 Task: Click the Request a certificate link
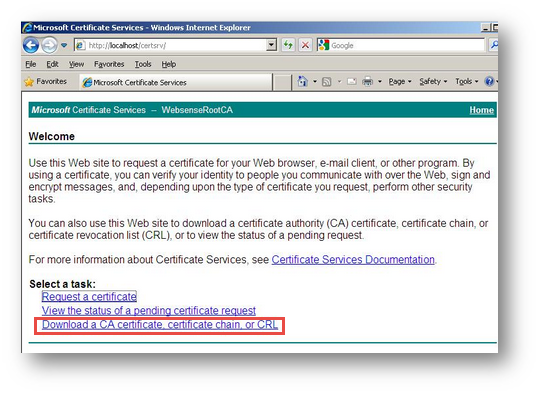tap(89, 297)
